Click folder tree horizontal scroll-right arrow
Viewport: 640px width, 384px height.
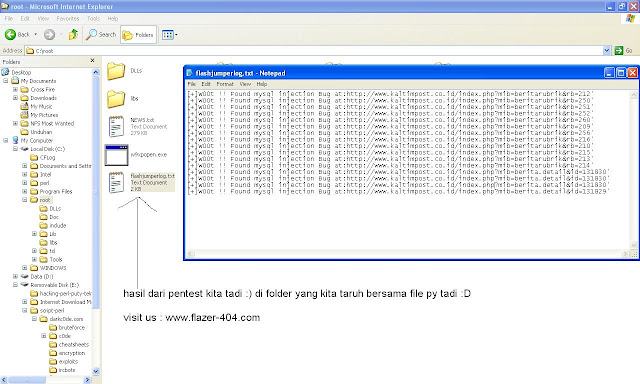[x=87, y=380]
